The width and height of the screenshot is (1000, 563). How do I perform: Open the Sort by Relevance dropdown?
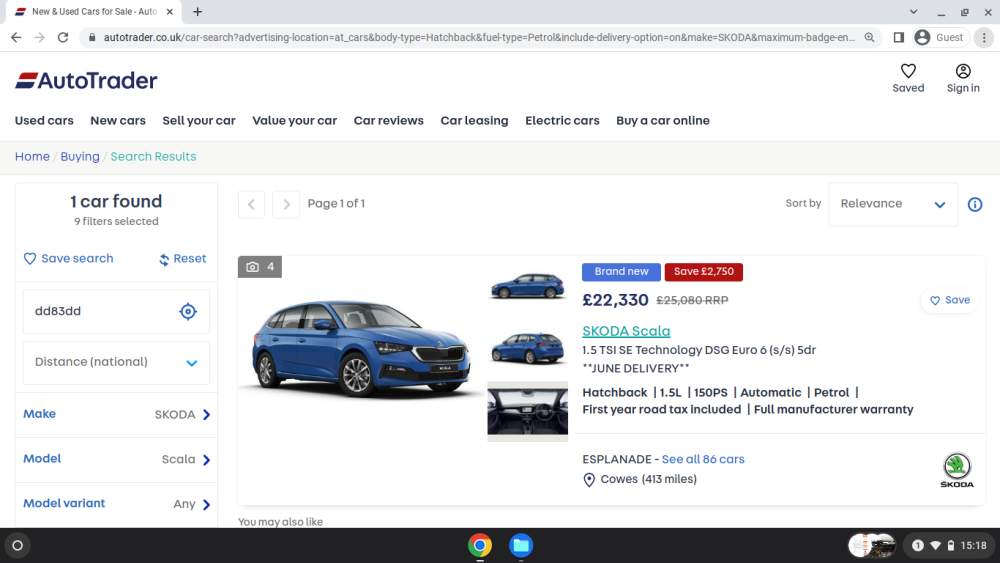pyautogui.click(x=893, y=204)
